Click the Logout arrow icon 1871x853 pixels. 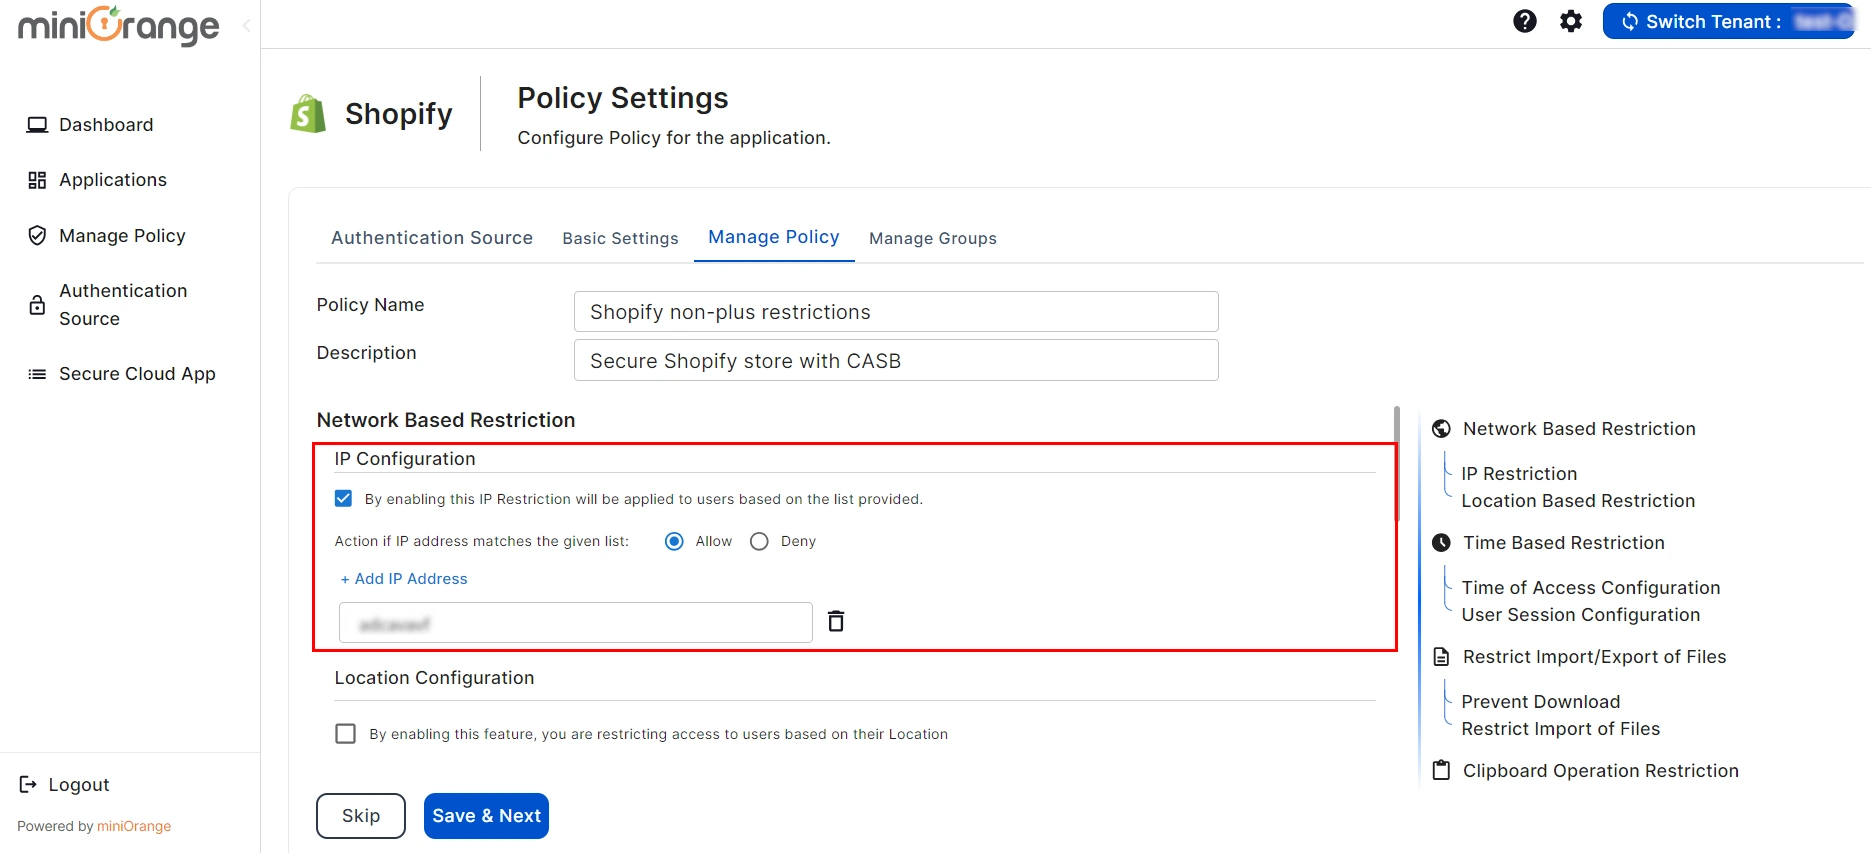click(28, 785)
